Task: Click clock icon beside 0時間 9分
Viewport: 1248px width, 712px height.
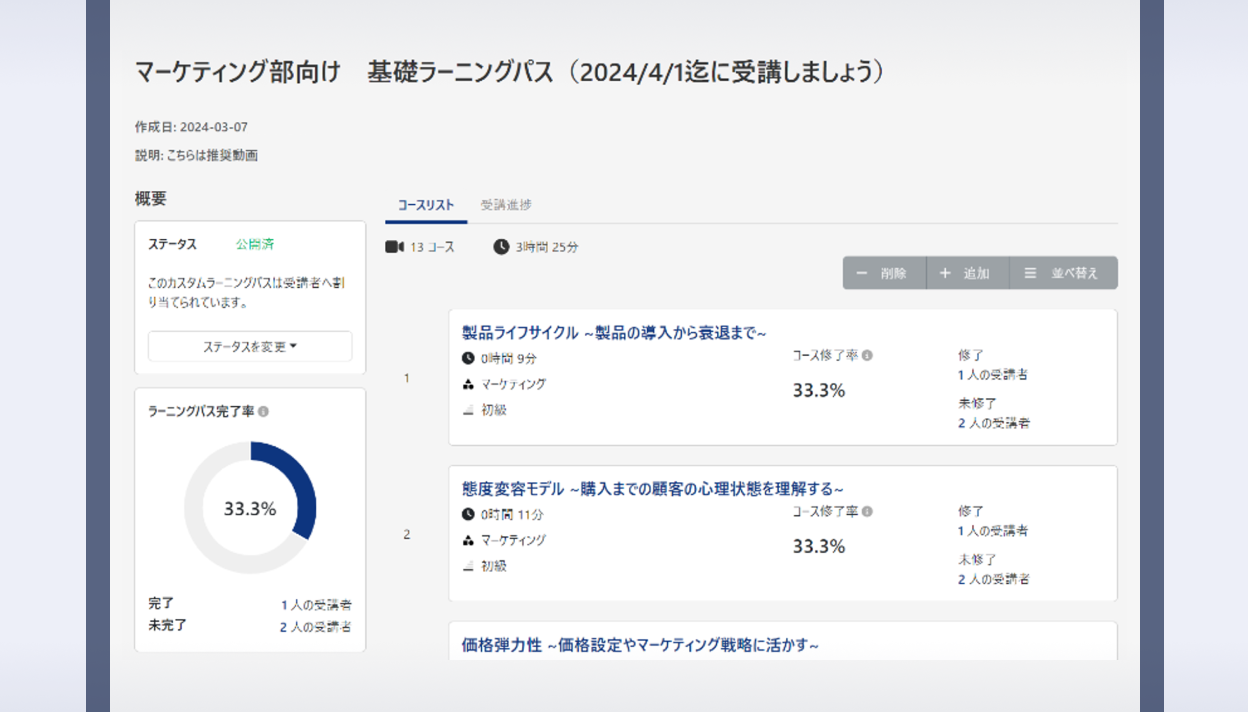Action: (468, 358)
